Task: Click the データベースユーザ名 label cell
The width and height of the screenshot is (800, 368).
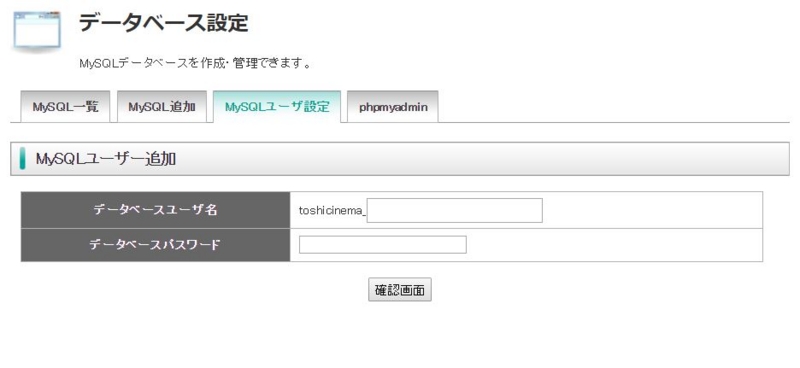Action: tap(156, 210)
